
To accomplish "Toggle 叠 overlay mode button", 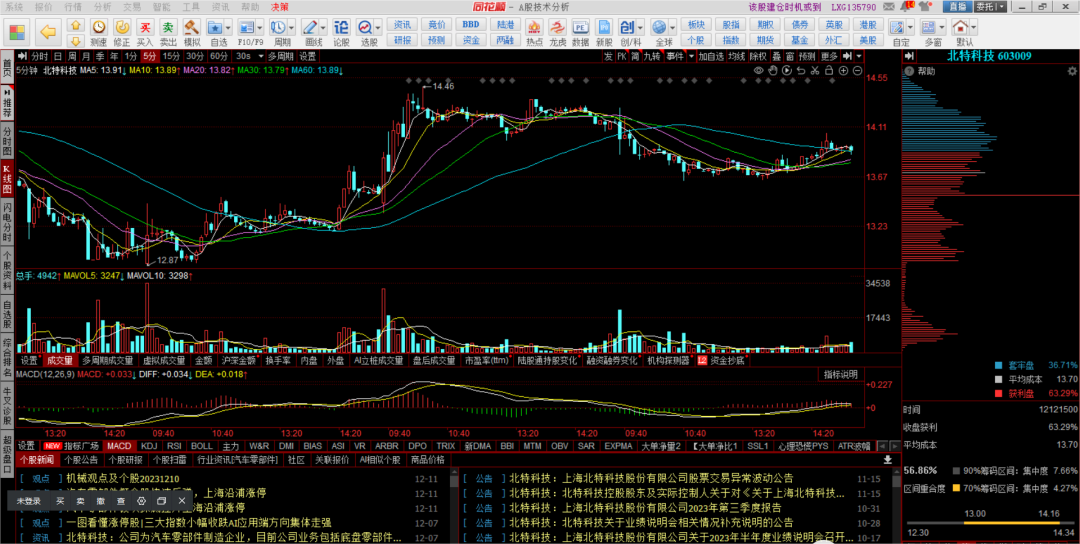I will coord(776,56).
